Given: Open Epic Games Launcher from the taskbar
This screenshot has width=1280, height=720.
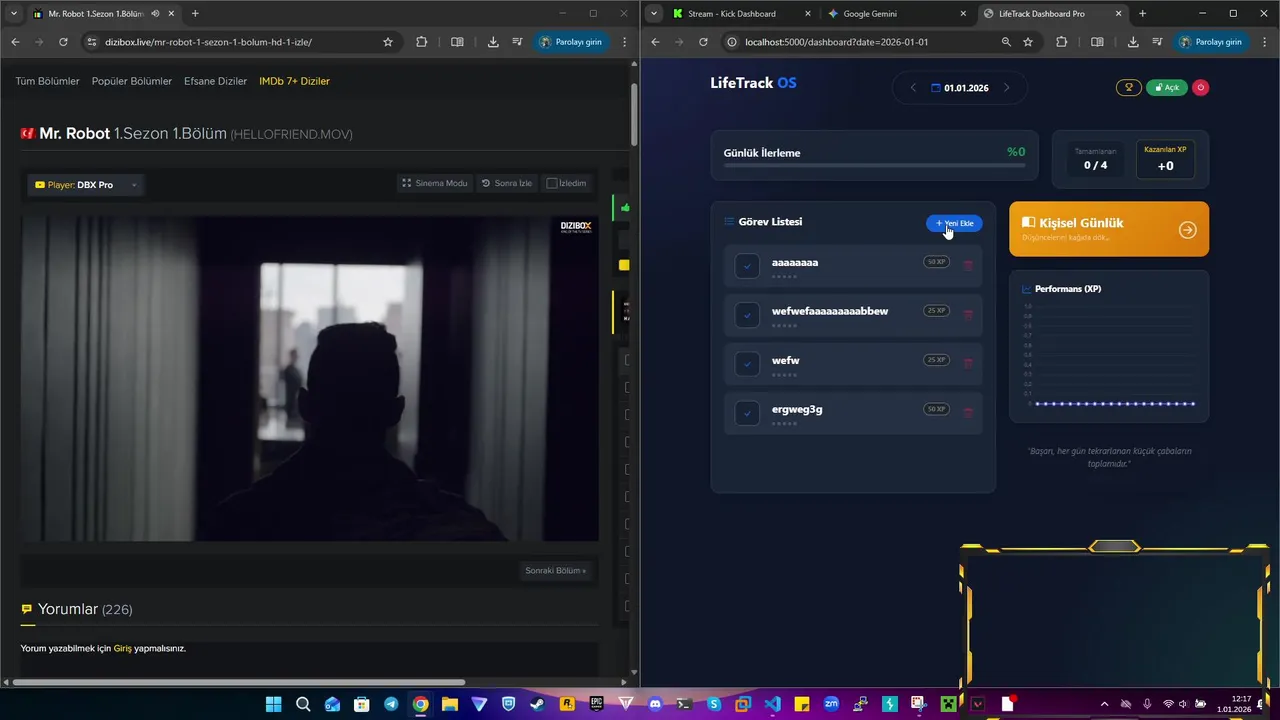Looking at the screenshot, I should [596, 704].
